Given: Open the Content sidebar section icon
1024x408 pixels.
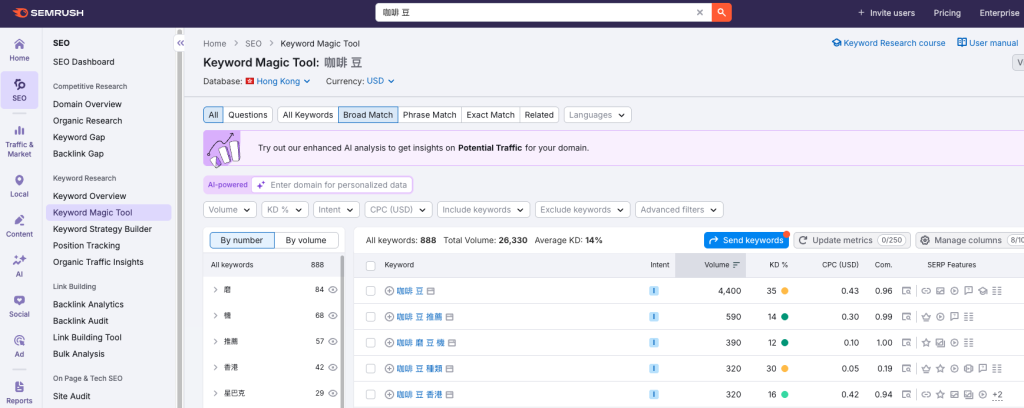Looking at the screenshot, I should click(19, 226).
